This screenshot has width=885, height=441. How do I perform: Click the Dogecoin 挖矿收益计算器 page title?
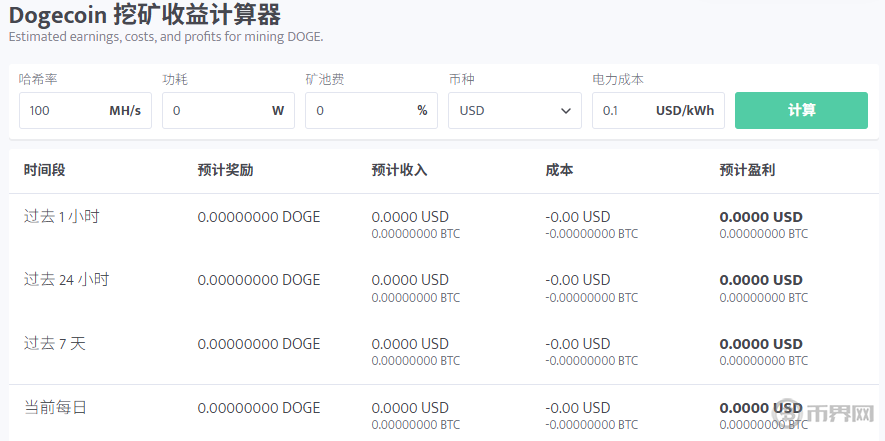[x=145, y=15]
